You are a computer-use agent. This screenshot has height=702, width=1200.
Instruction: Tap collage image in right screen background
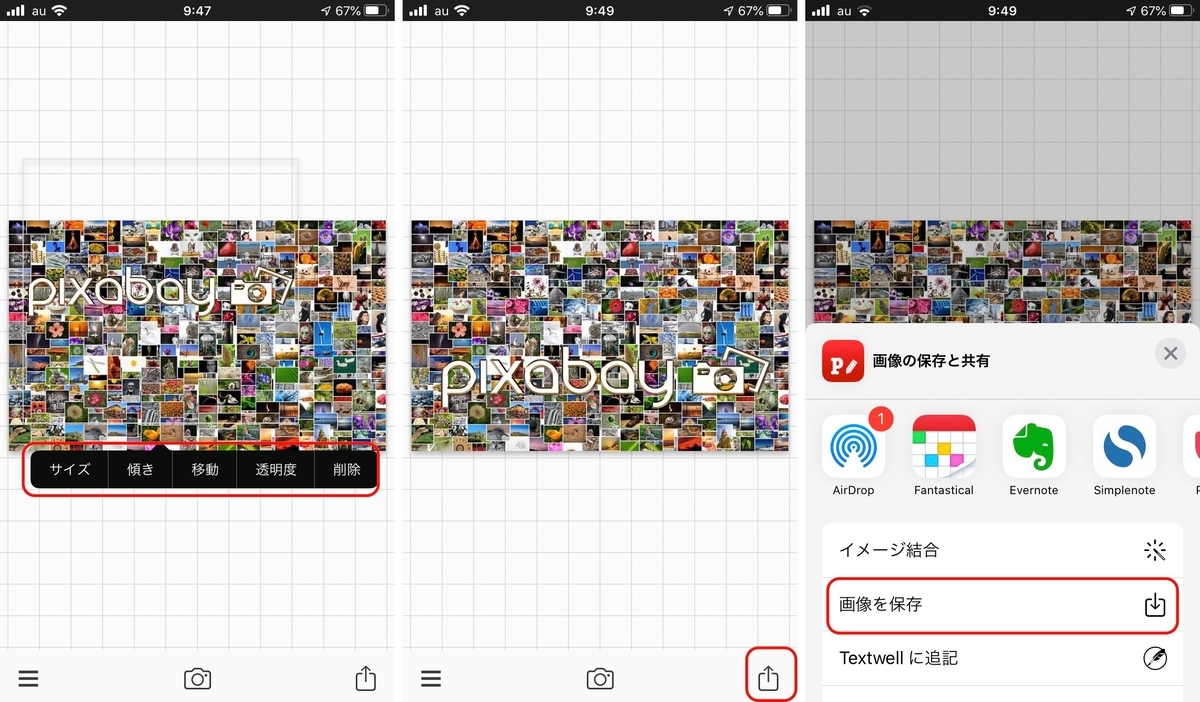[1003, 270]
